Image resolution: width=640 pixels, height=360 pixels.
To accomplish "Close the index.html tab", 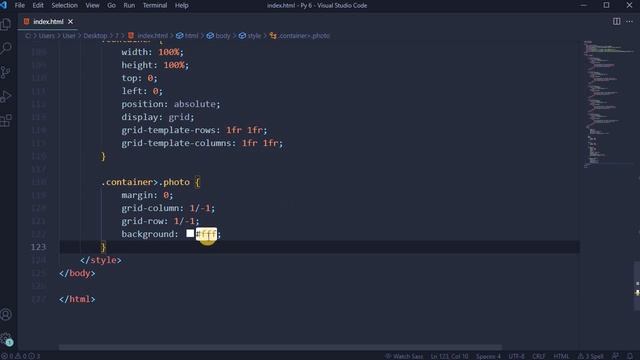I will coord(70,22).
